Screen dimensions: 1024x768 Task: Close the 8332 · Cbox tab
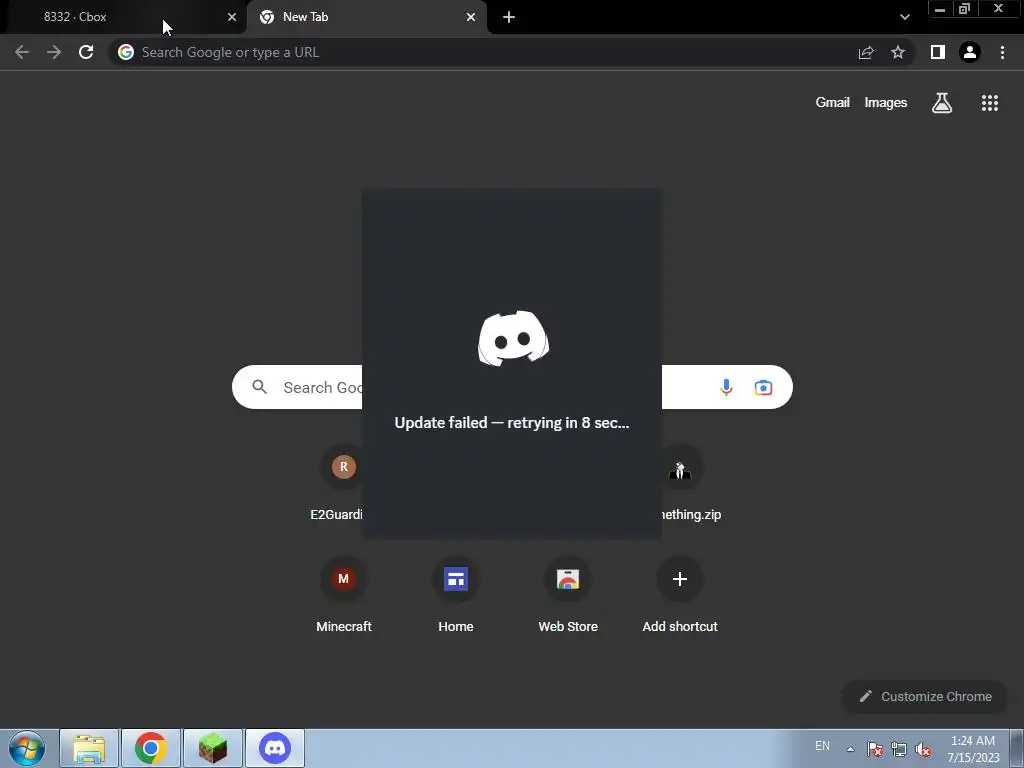click(x=232, y=17)
